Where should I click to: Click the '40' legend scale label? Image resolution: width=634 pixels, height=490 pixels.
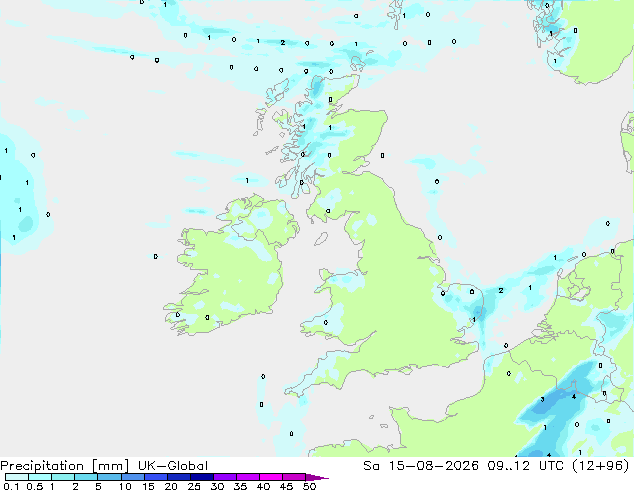click(263, 486)
